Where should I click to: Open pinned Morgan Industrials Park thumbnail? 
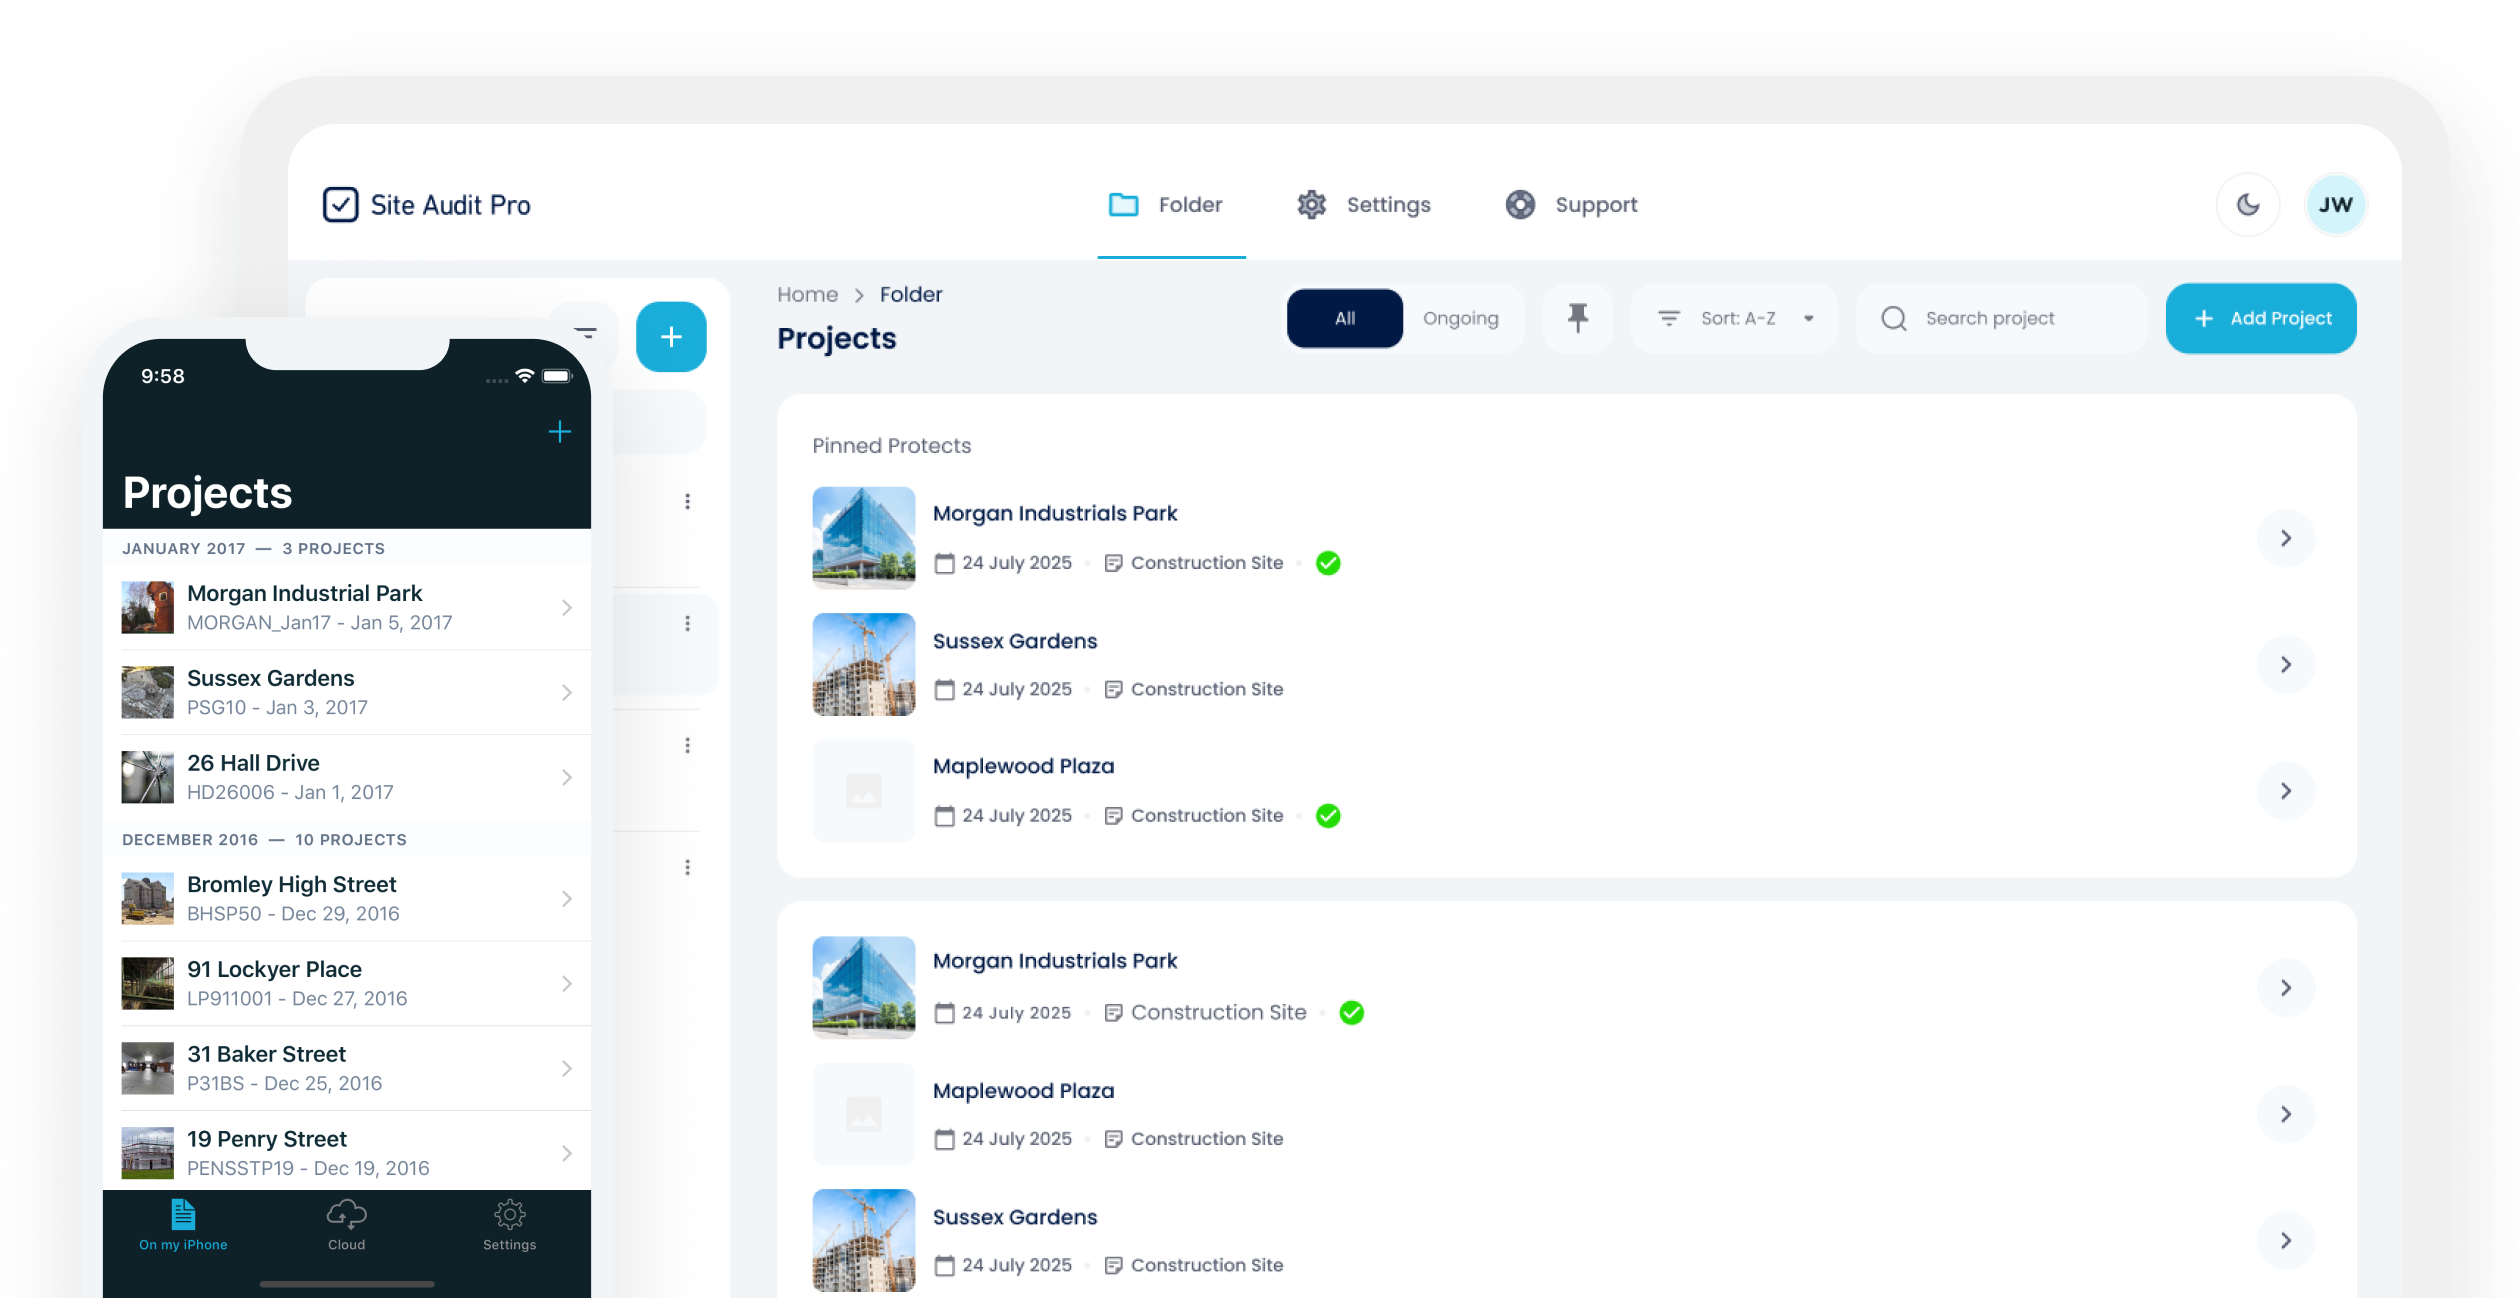[863, 537]
